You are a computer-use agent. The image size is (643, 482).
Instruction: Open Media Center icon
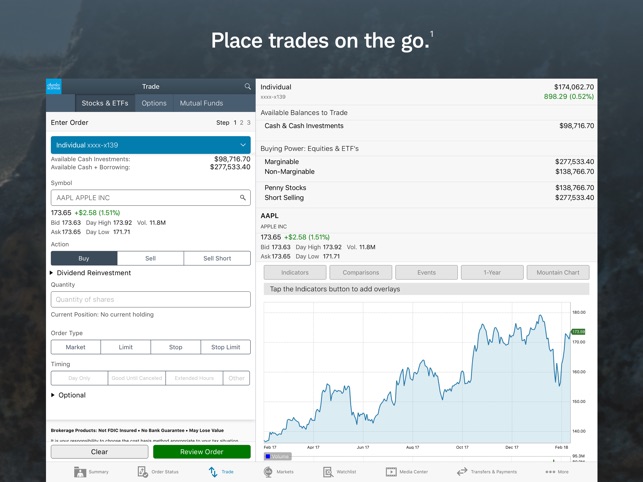(x=391, y=472)
